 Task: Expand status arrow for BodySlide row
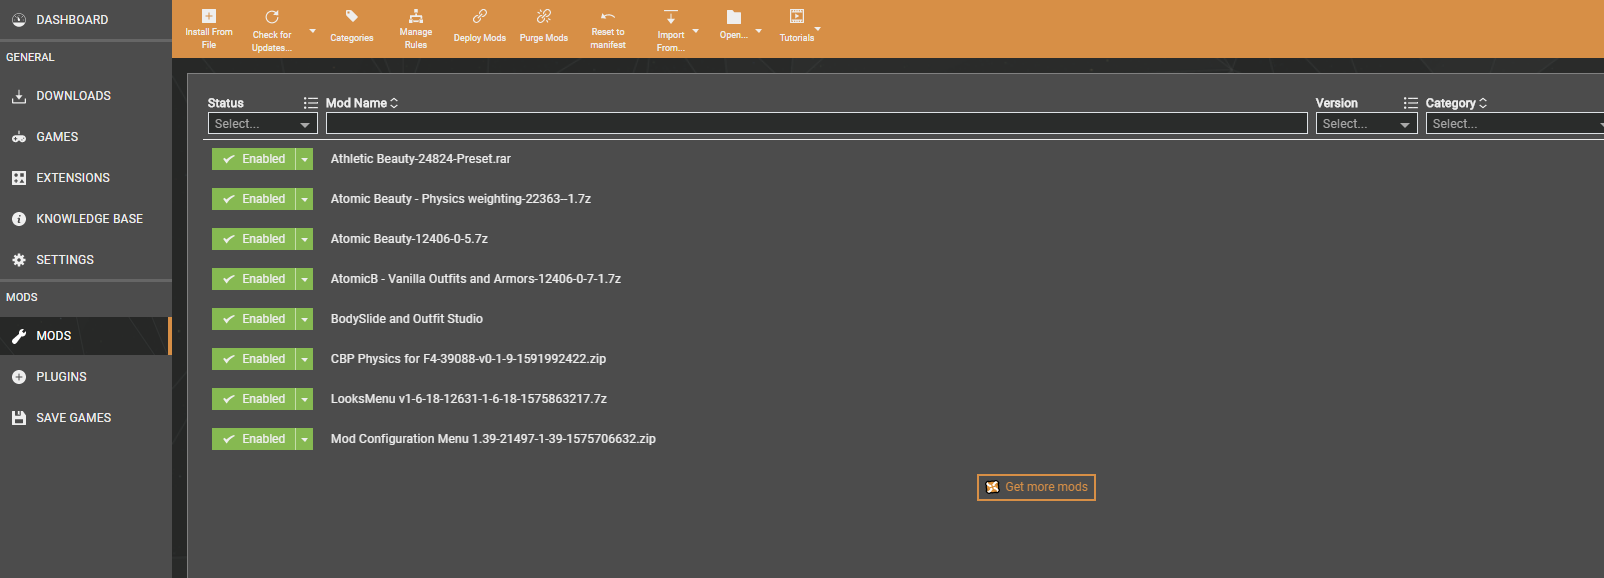(305, 319)
